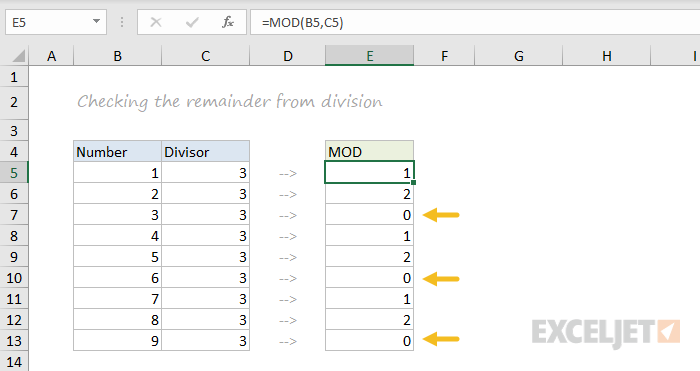The image size is (700, 371).
Task: Select column D header
Action: pyautogui.click(x=288, y=56)
